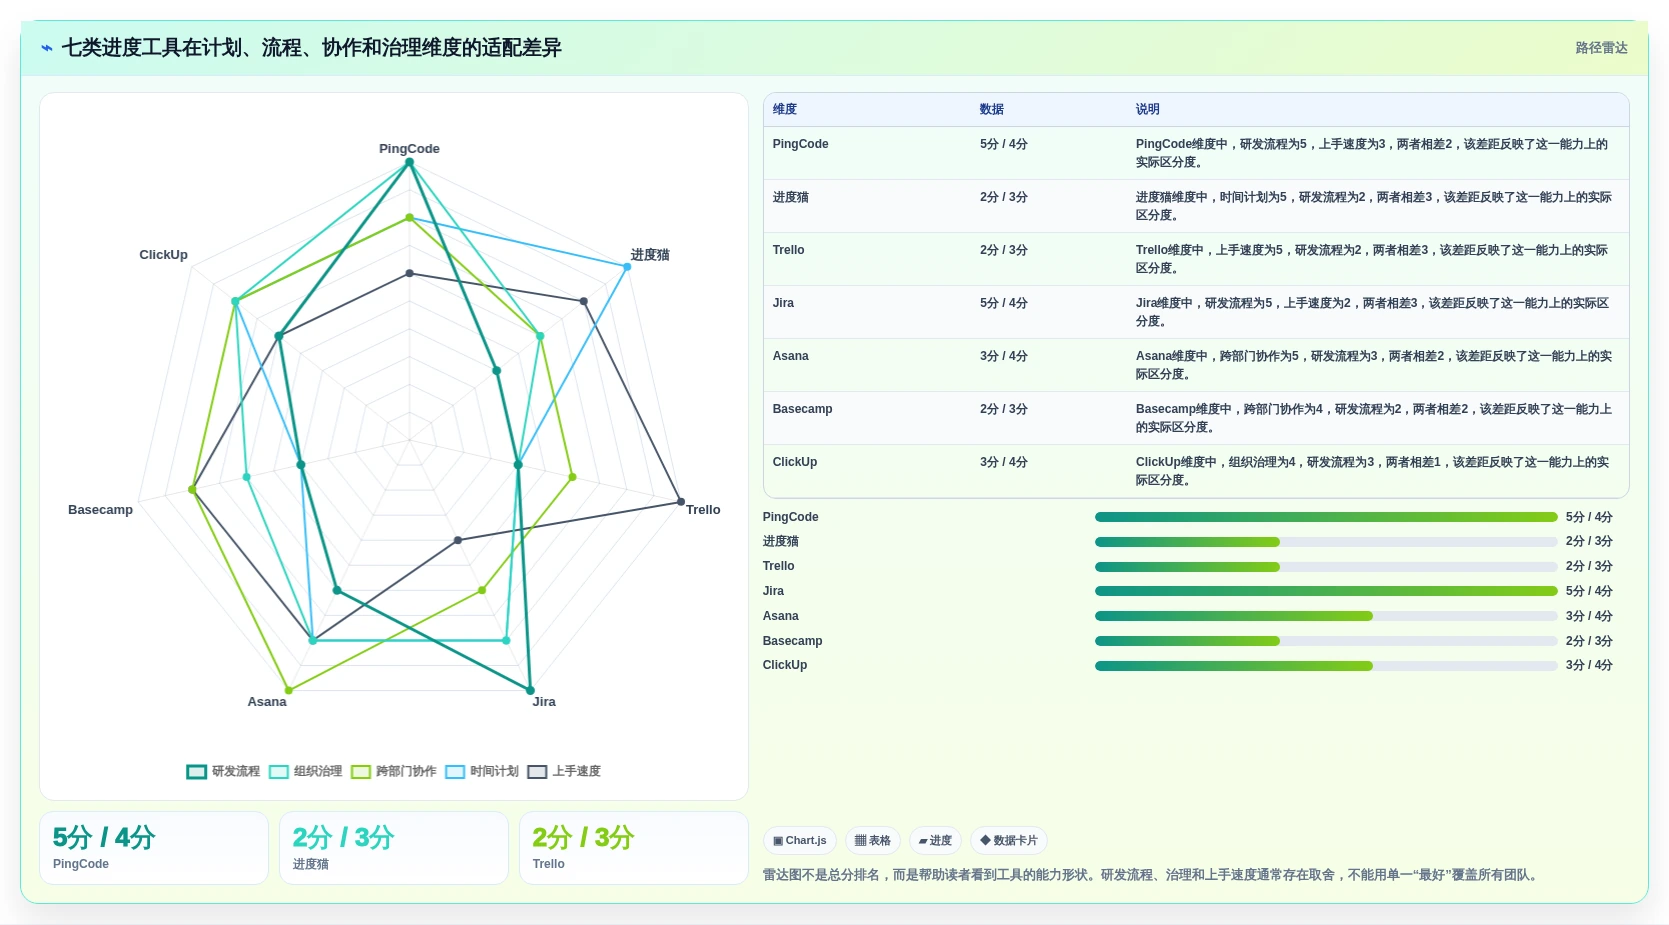Click the PingCode axis label on radar
The image size is (1669, 925).
pos(409,148)
